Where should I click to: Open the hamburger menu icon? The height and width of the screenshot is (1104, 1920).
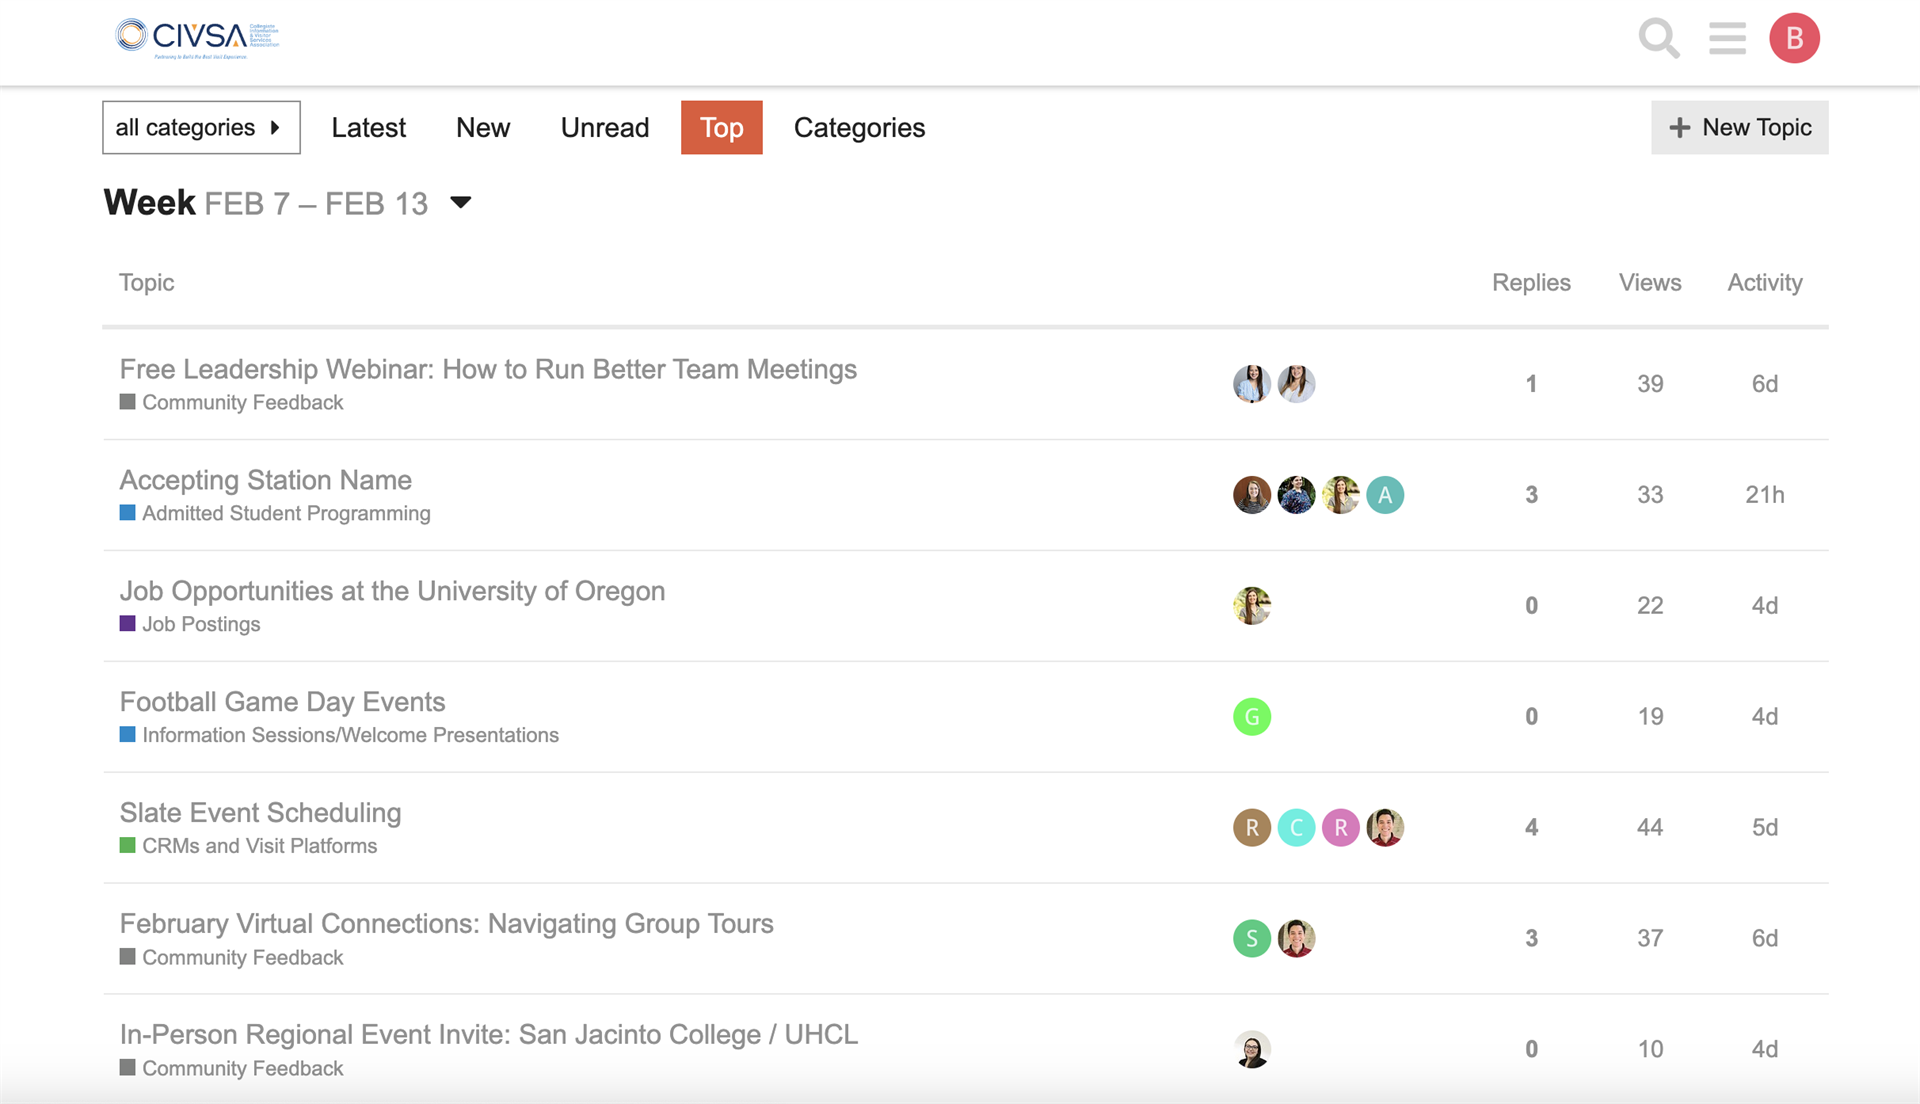coord(1727,39)
